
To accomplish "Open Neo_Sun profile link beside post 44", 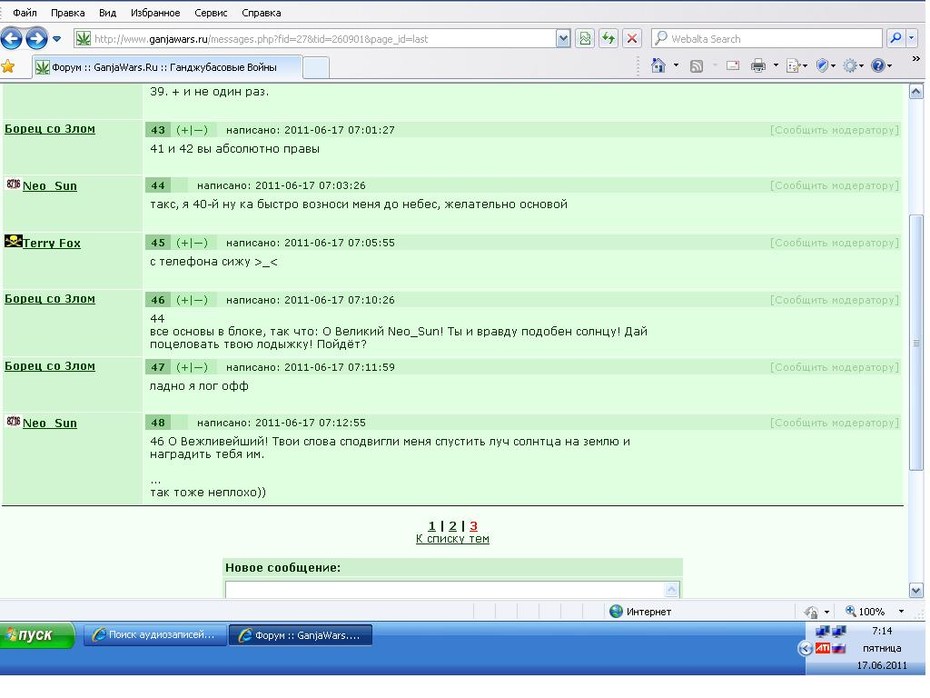I will [x=50, y=186].
